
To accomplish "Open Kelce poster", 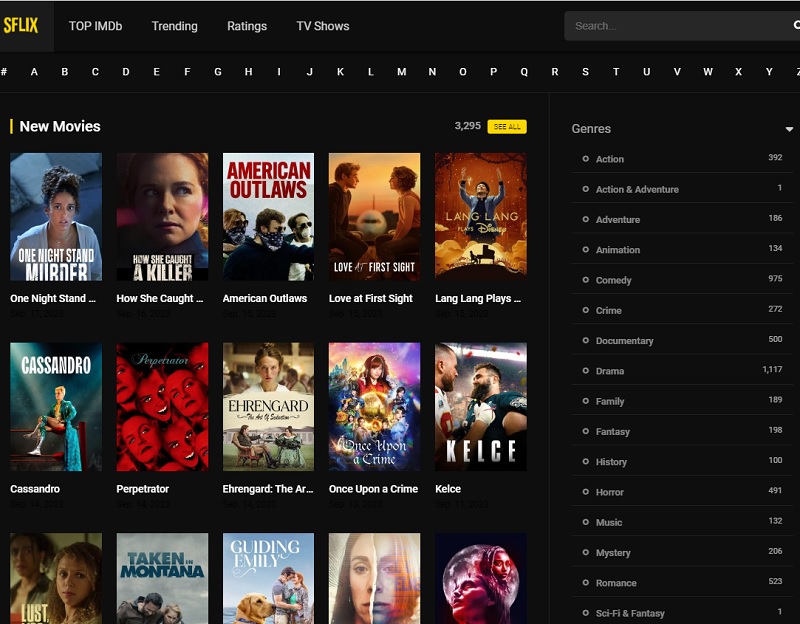I will pos(481,407).
